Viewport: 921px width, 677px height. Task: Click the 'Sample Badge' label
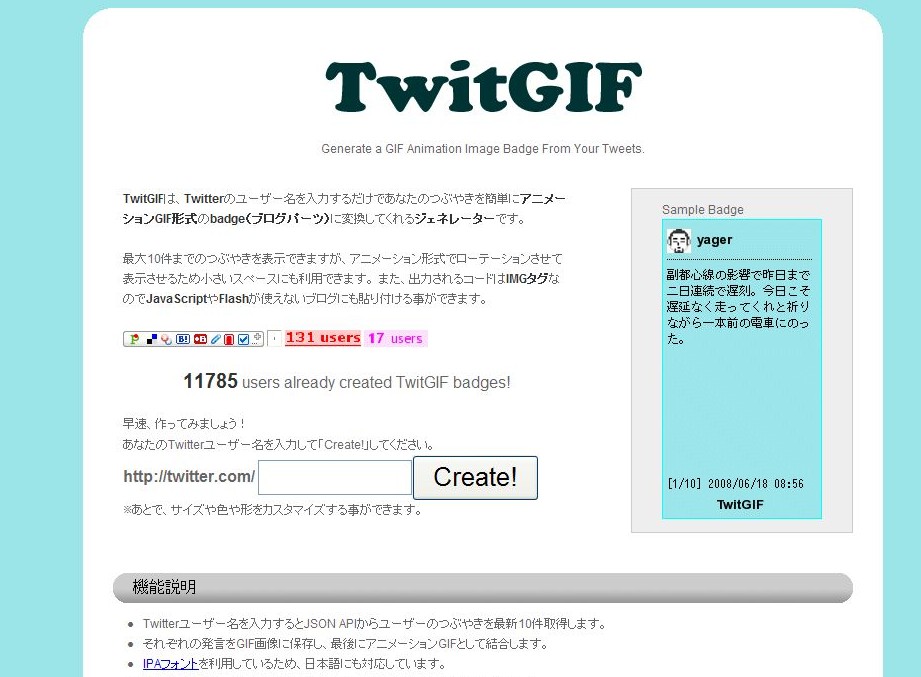tap(702, 210)
